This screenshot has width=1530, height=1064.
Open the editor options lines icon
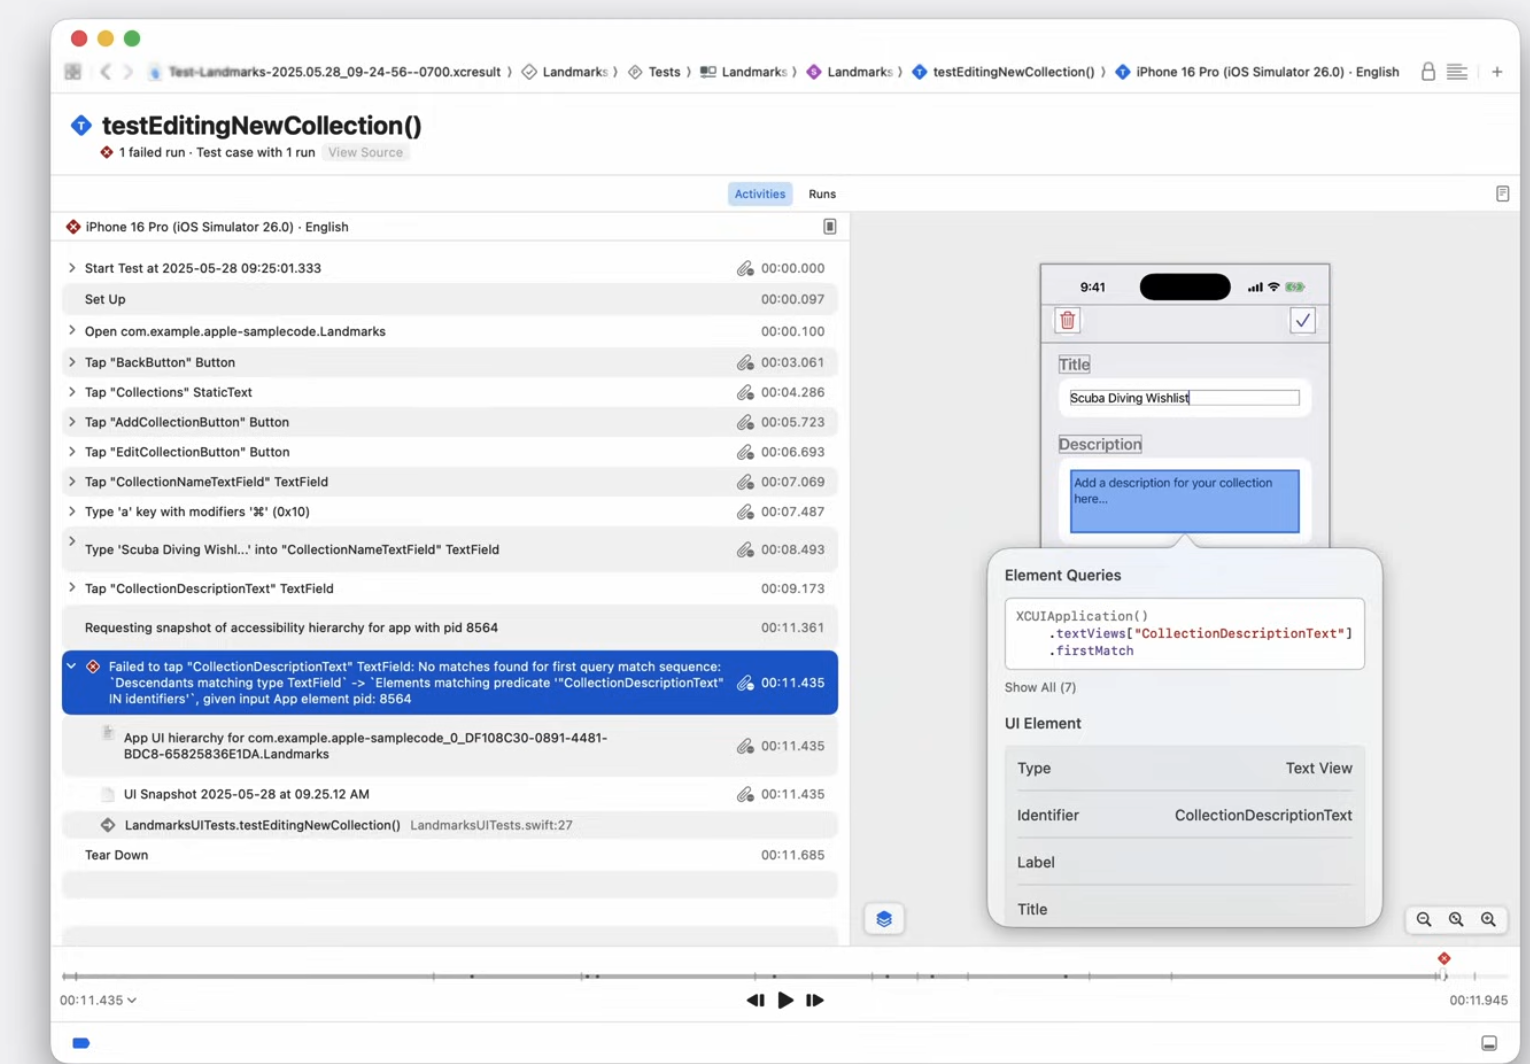(1457, 72)
